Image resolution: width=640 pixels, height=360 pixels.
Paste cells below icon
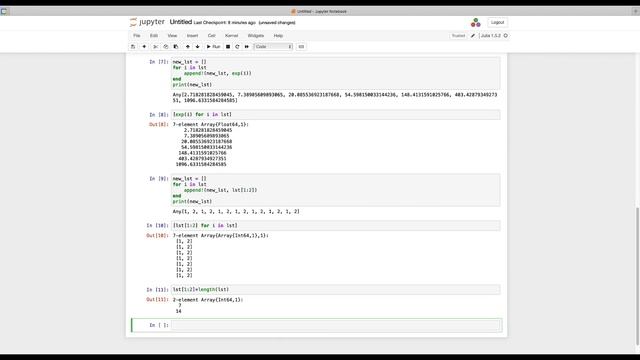[176, 47]
